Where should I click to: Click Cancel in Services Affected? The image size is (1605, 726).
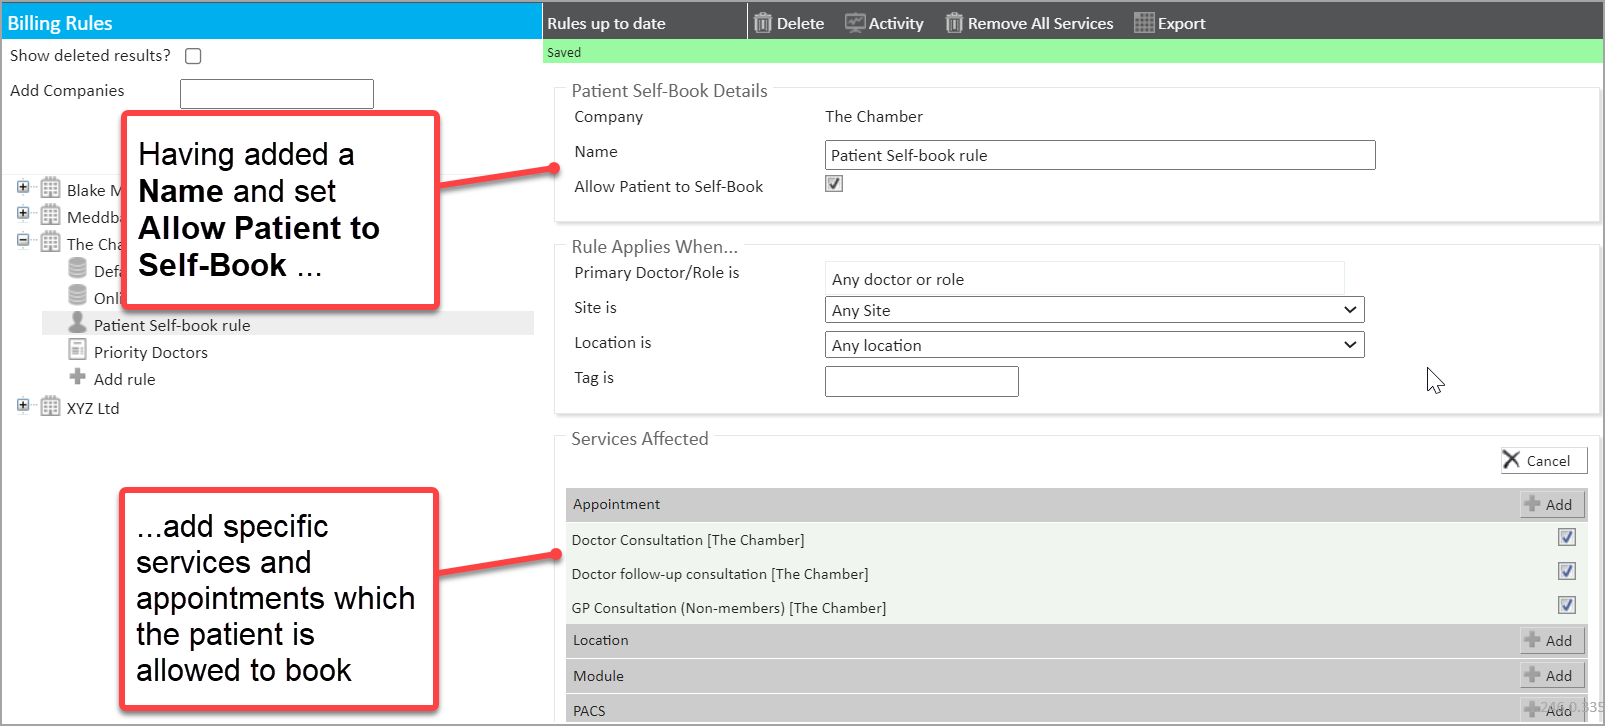point(1543,460)
